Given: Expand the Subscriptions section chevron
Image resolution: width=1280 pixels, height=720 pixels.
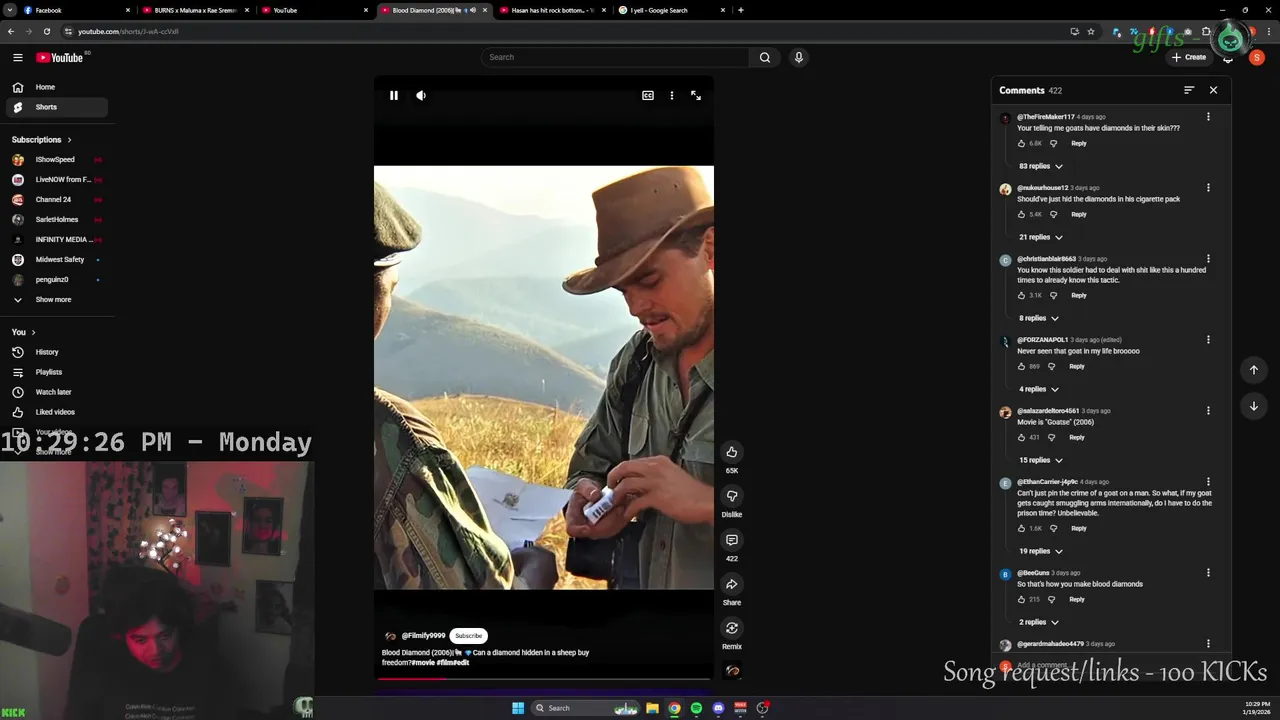Looking at the screenshot, I should (69, 140).
